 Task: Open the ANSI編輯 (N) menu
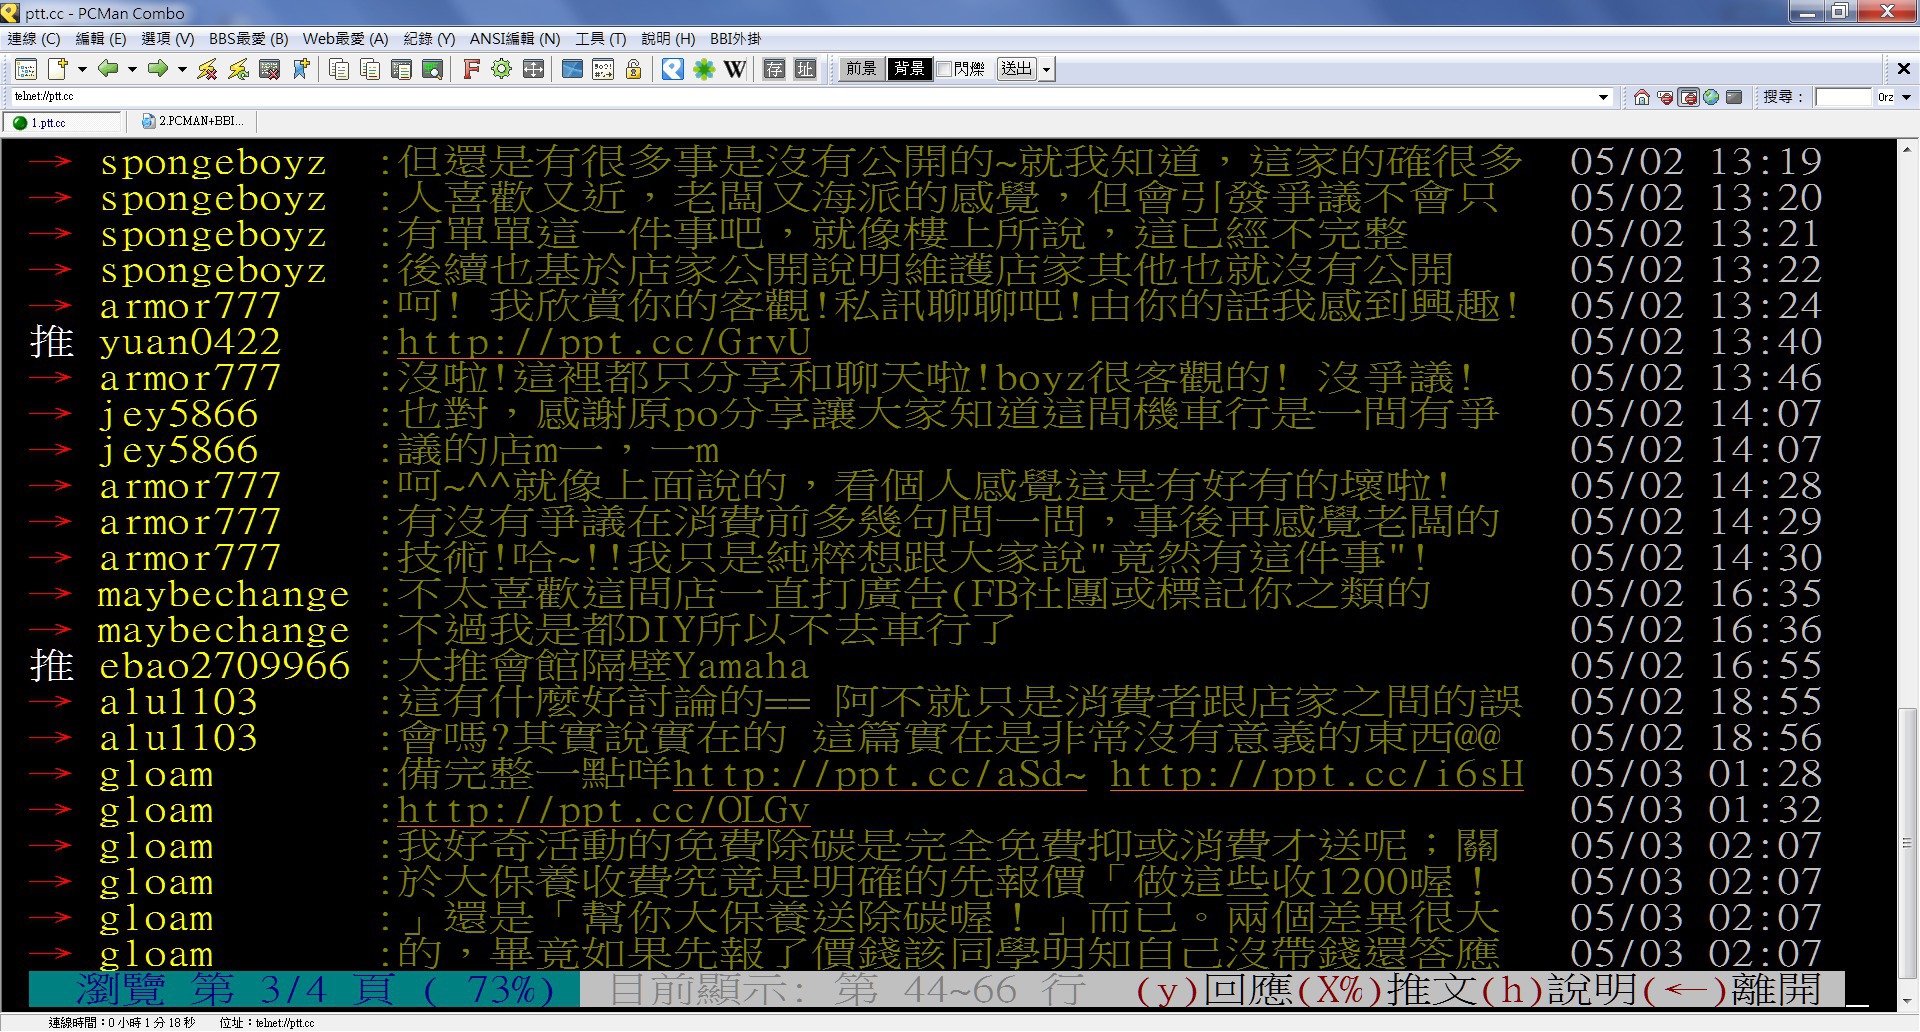[515, 39]
